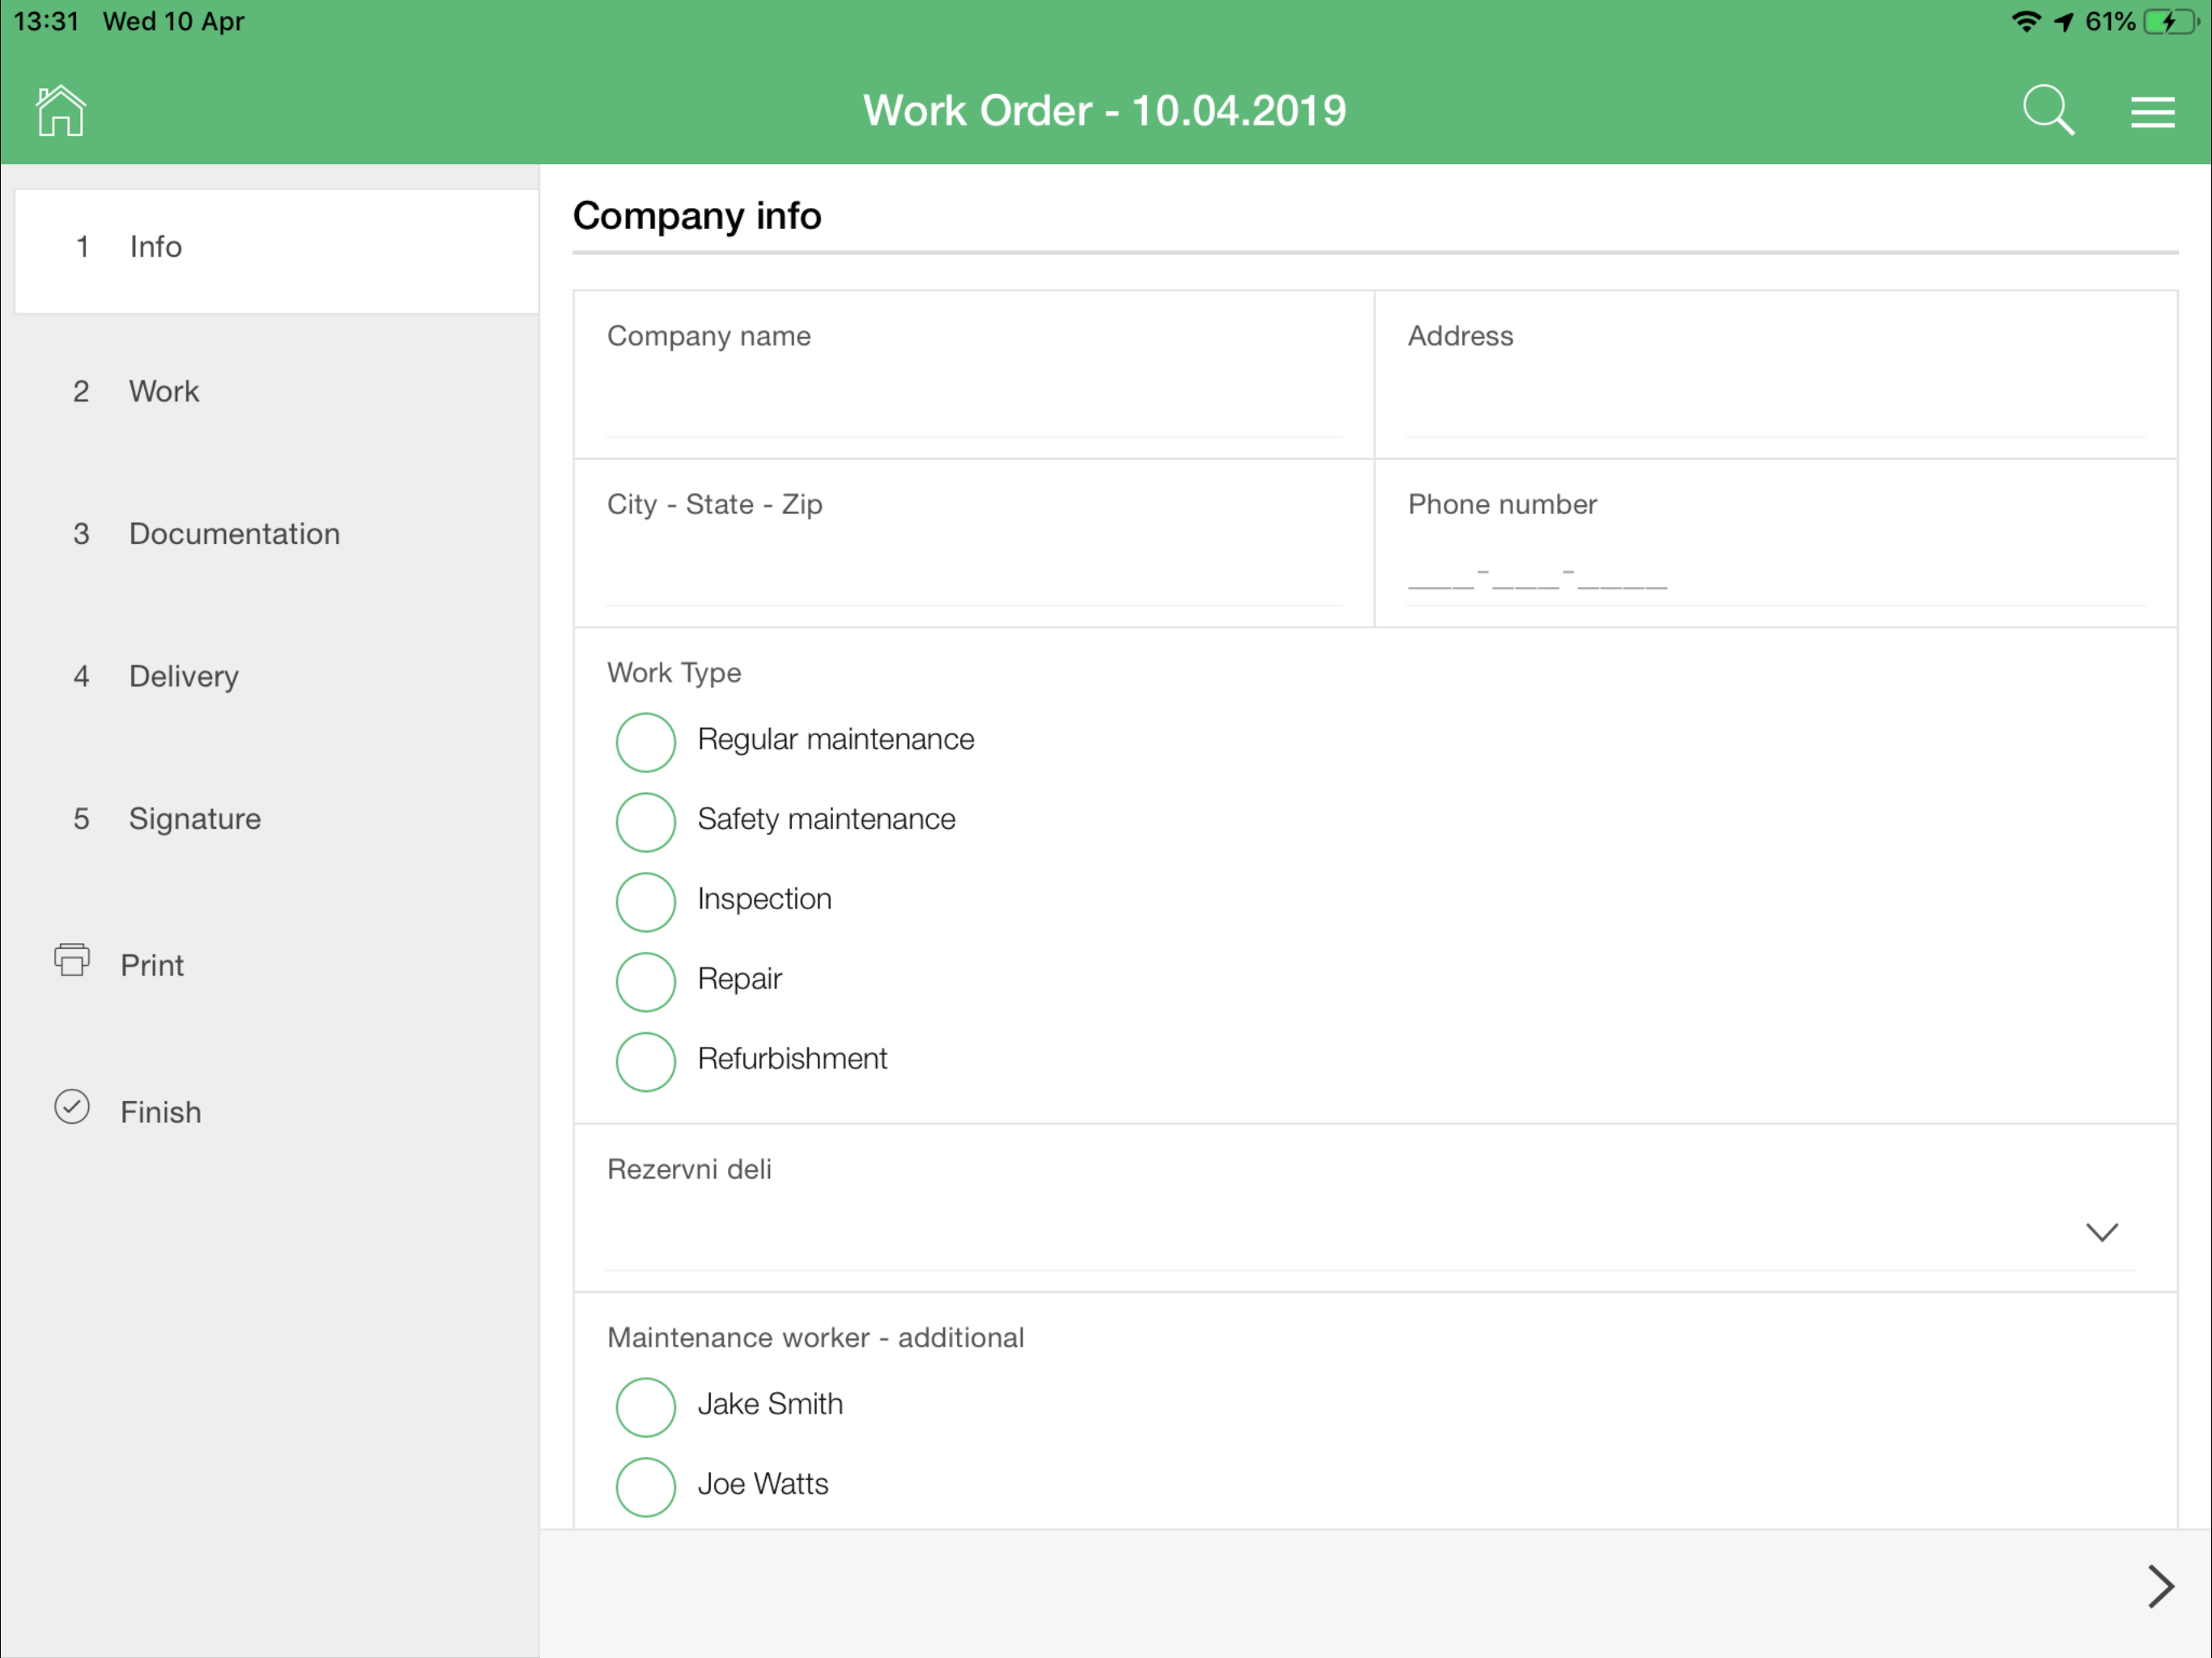Click the Finish checkmark circle icon
Viewport: 2212px width, 1658px height.
coord(72,1107)
